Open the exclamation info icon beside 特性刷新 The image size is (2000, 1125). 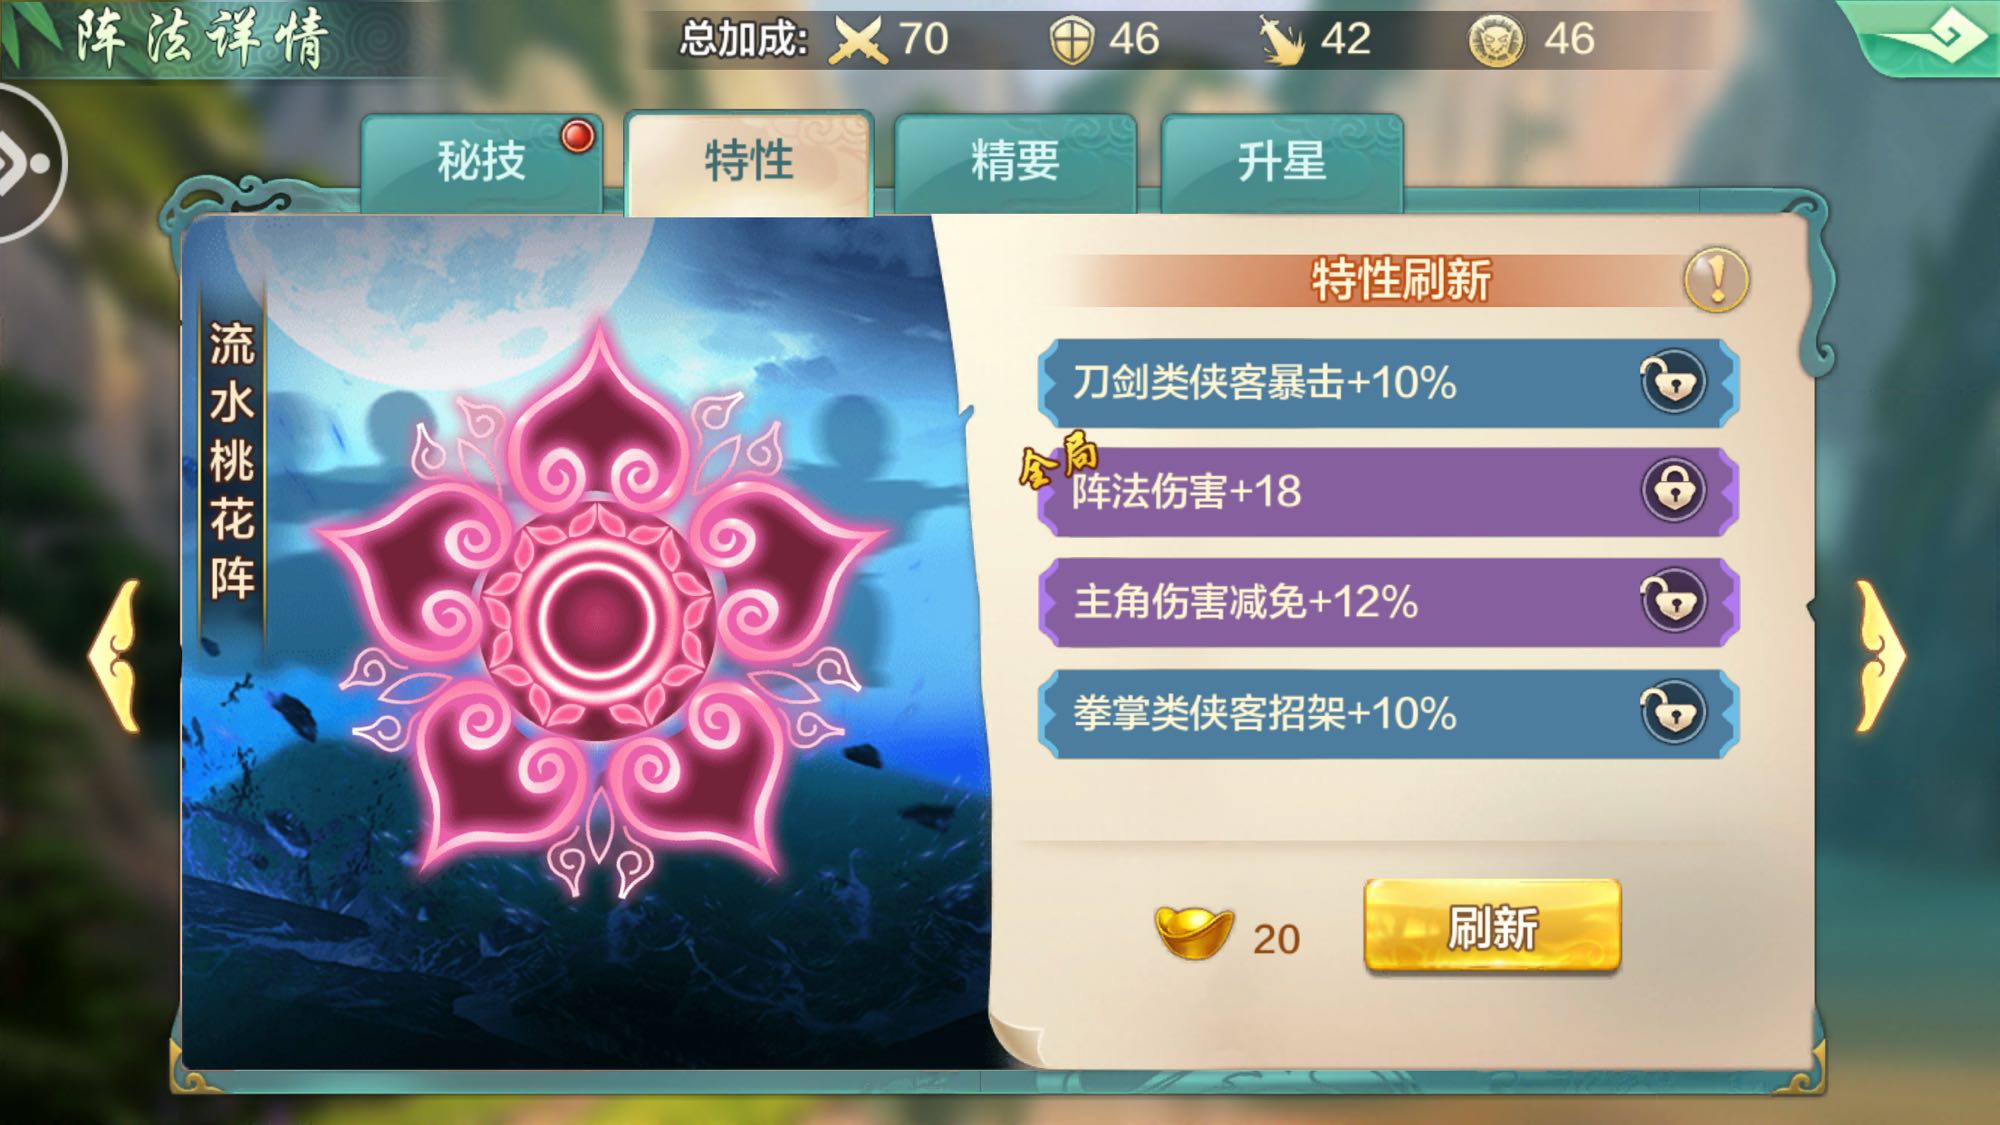(1716, 280)
